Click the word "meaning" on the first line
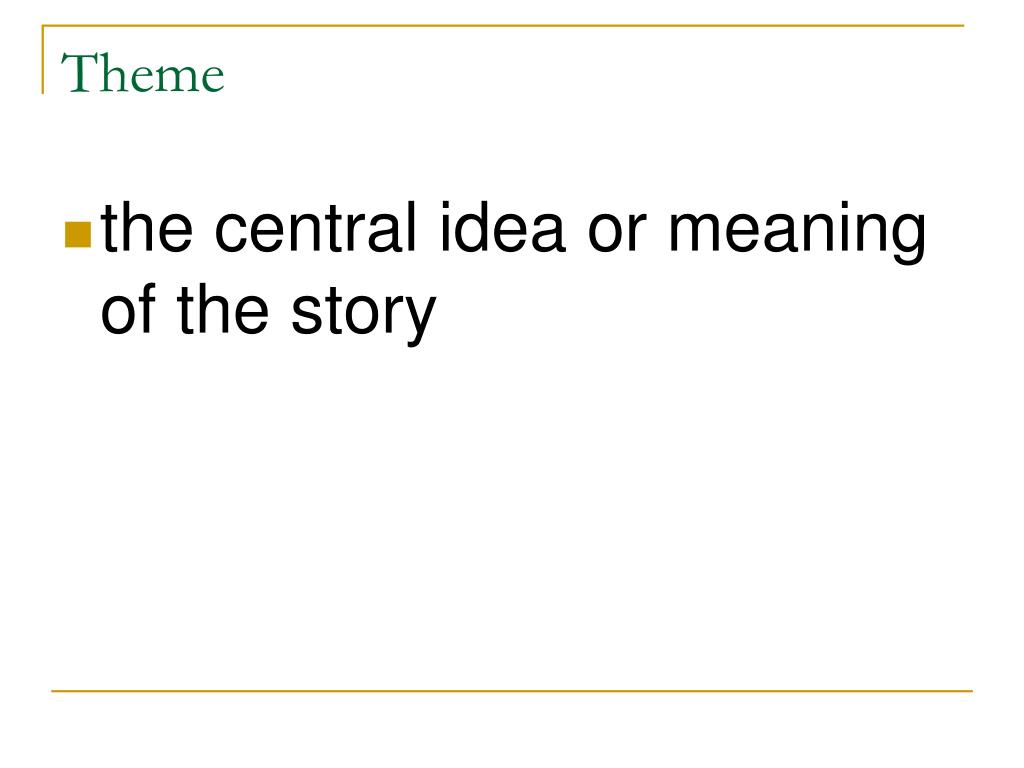This screenshot has height=768, width=1024. [x=797, y=232]
